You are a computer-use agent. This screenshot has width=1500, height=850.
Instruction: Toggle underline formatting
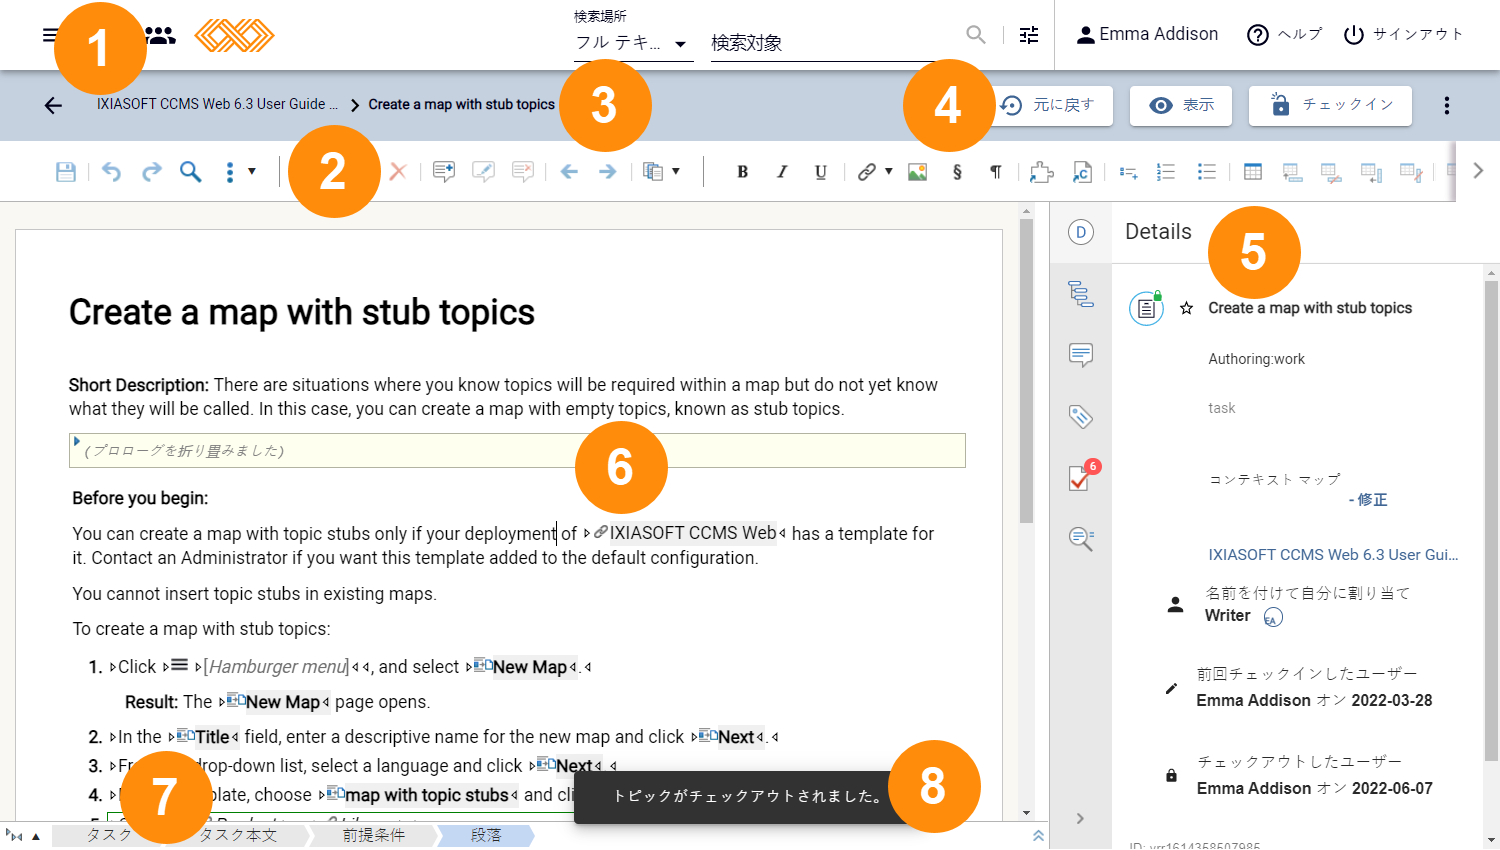[x=820, y=172]
